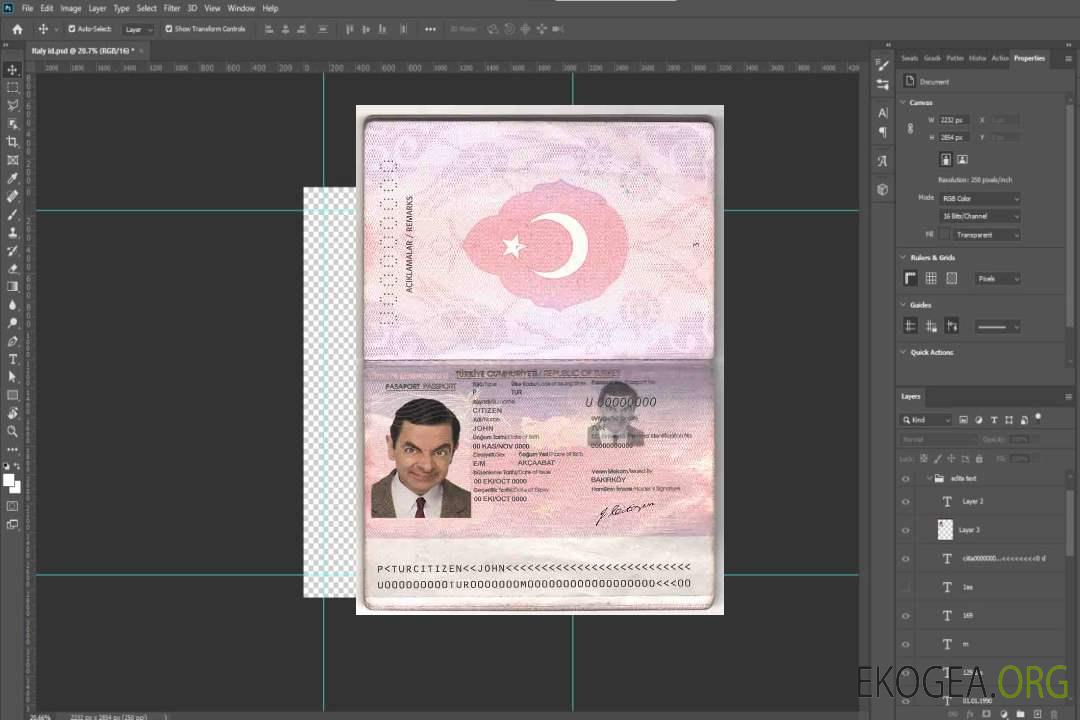Viewport: 1080px width, 720px height.
Task: Open the Layers panel menu
Action: (1068, 397)
